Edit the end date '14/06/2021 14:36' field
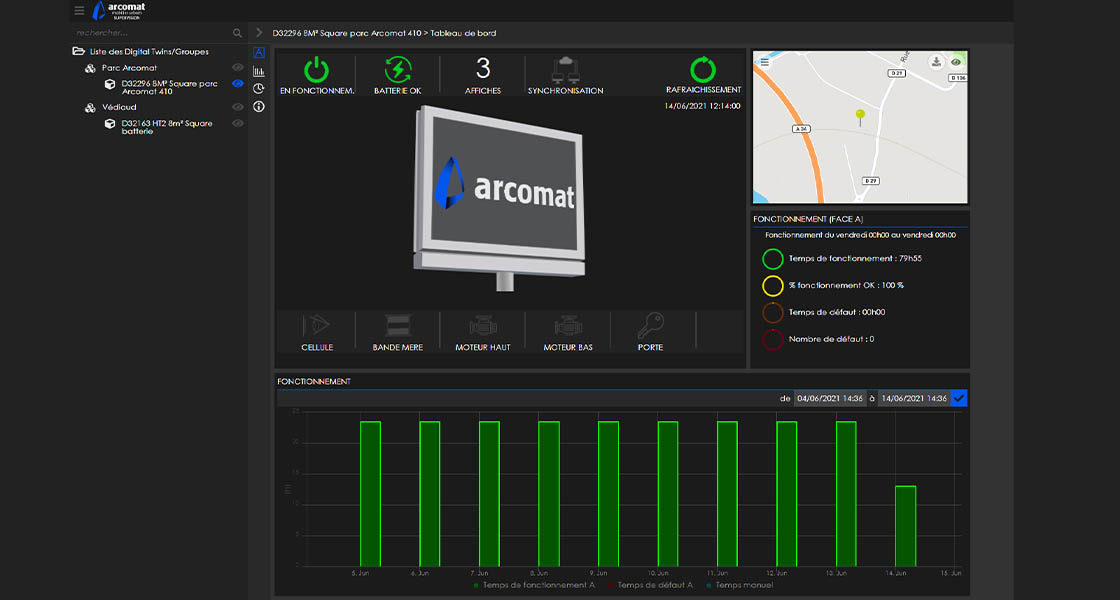The height and width of the screenshot is (600, 1120). (914, 399)
